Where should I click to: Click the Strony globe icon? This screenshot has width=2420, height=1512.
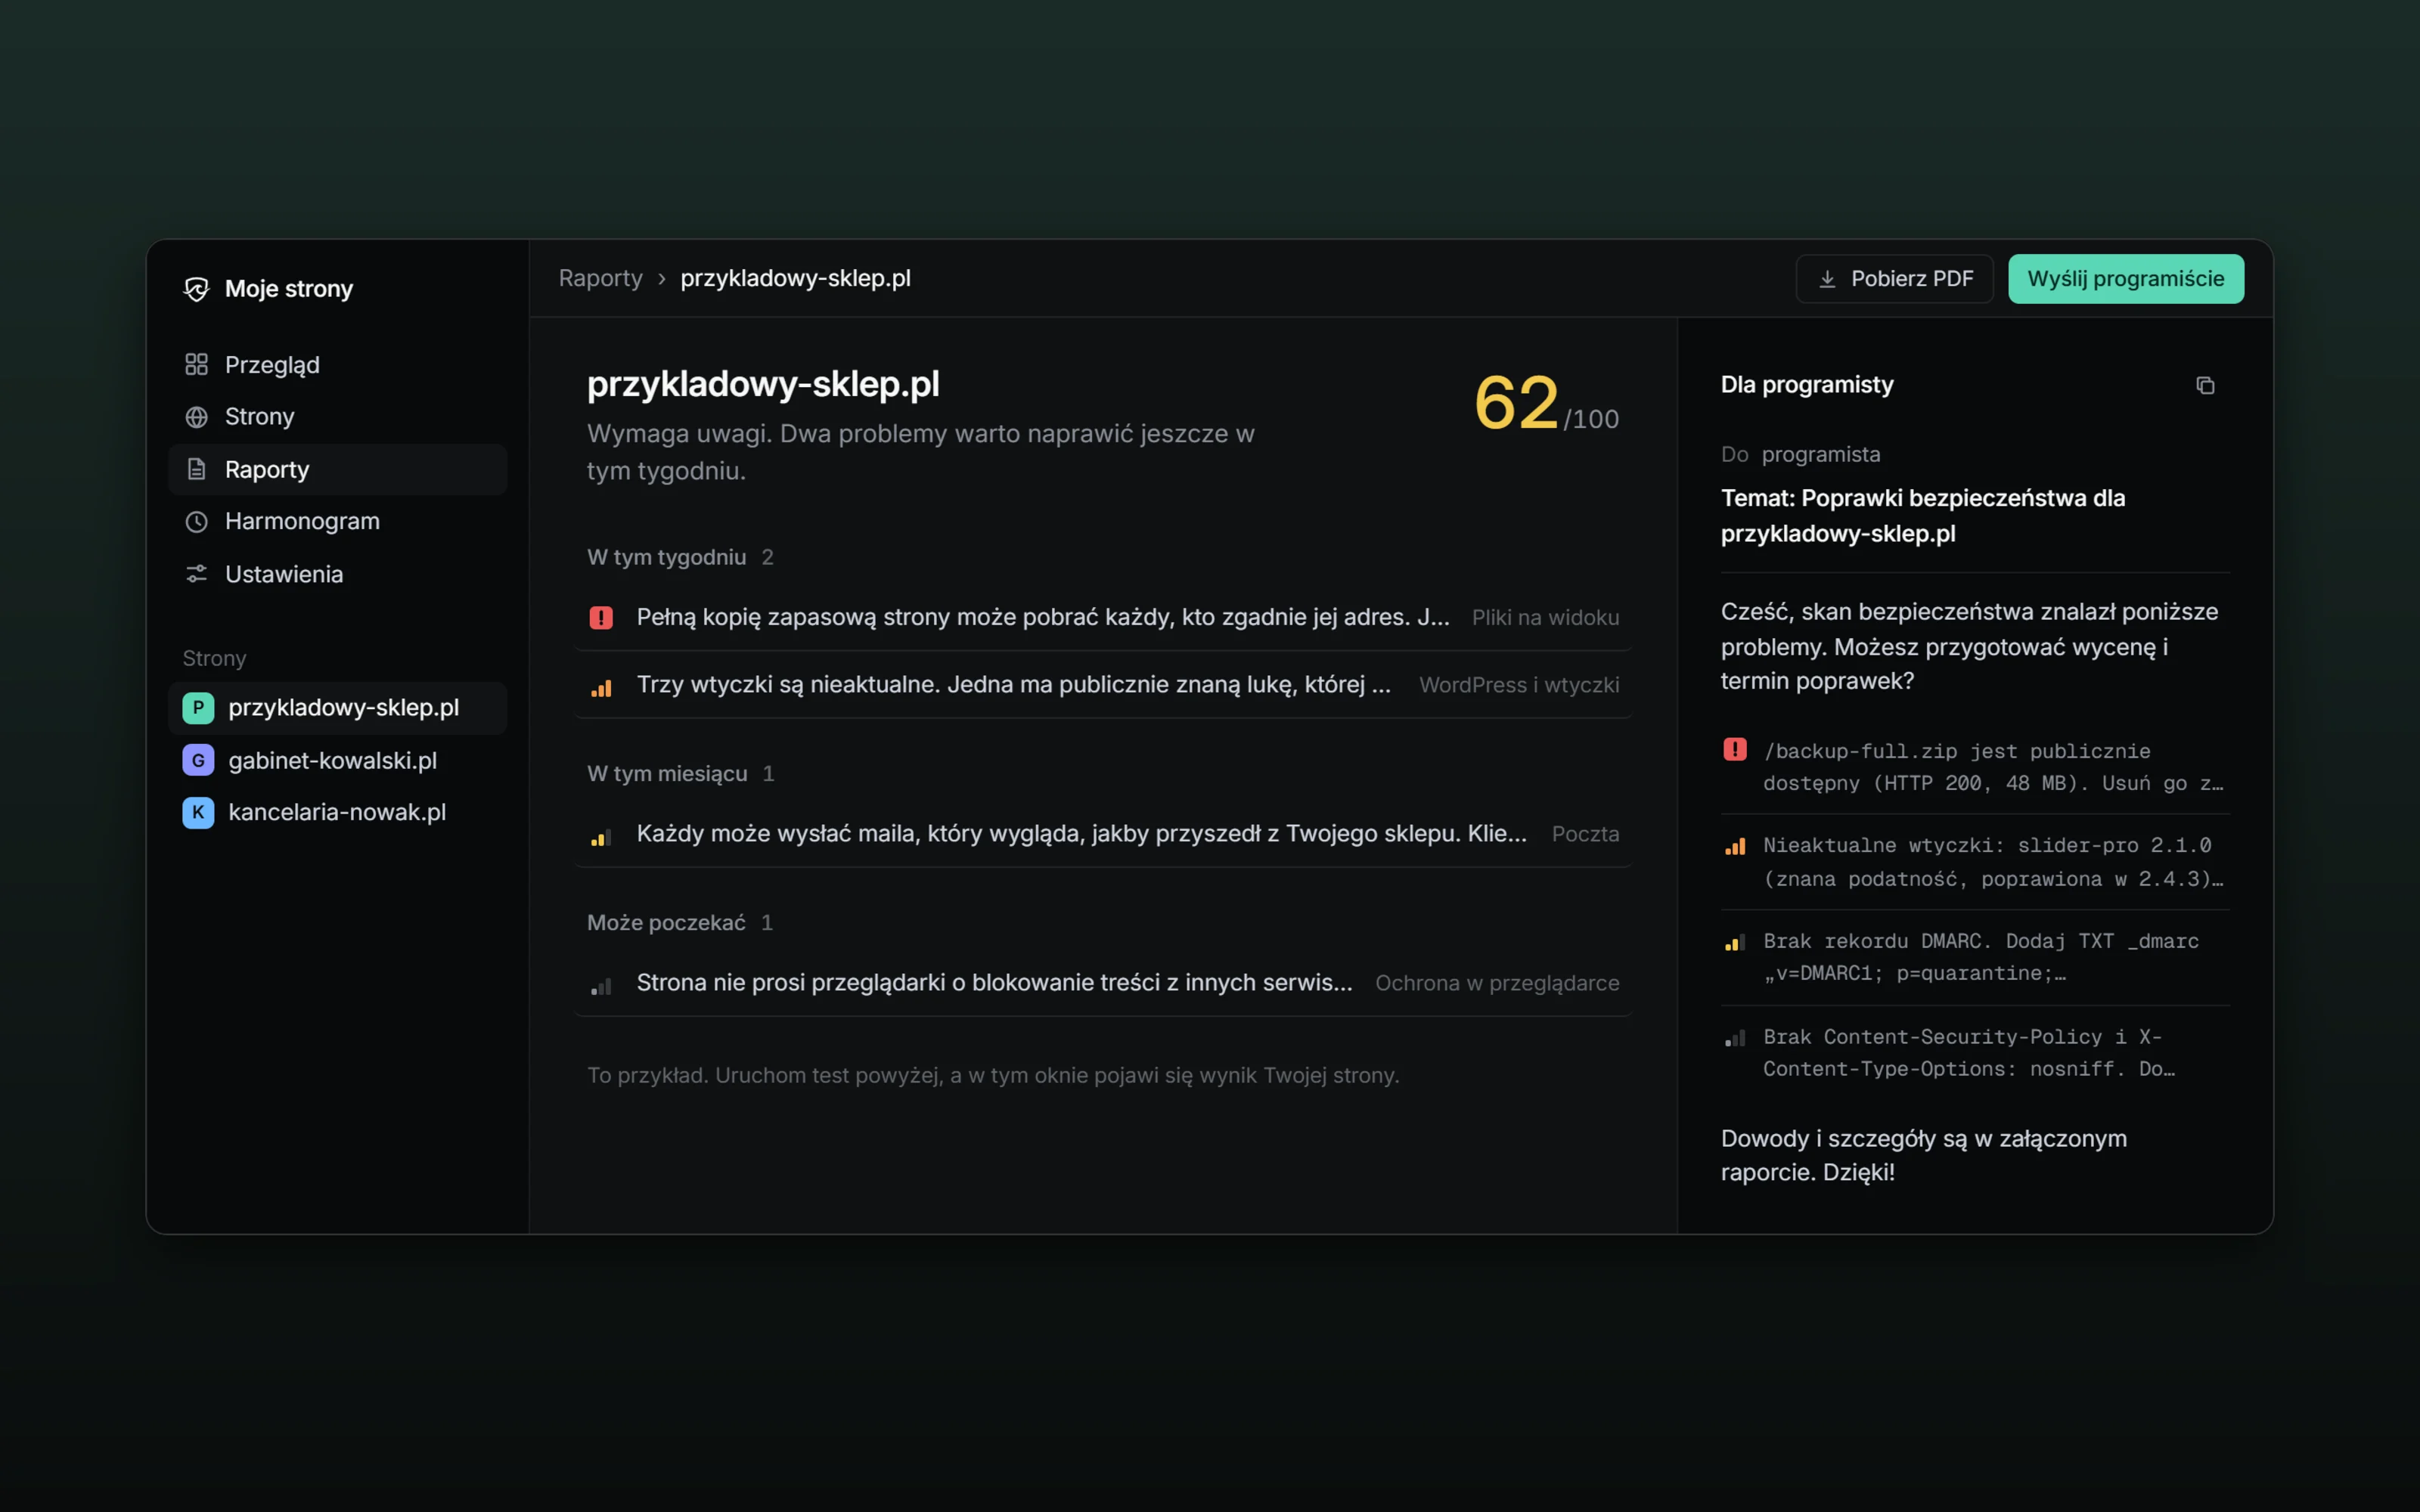(196, 417)
